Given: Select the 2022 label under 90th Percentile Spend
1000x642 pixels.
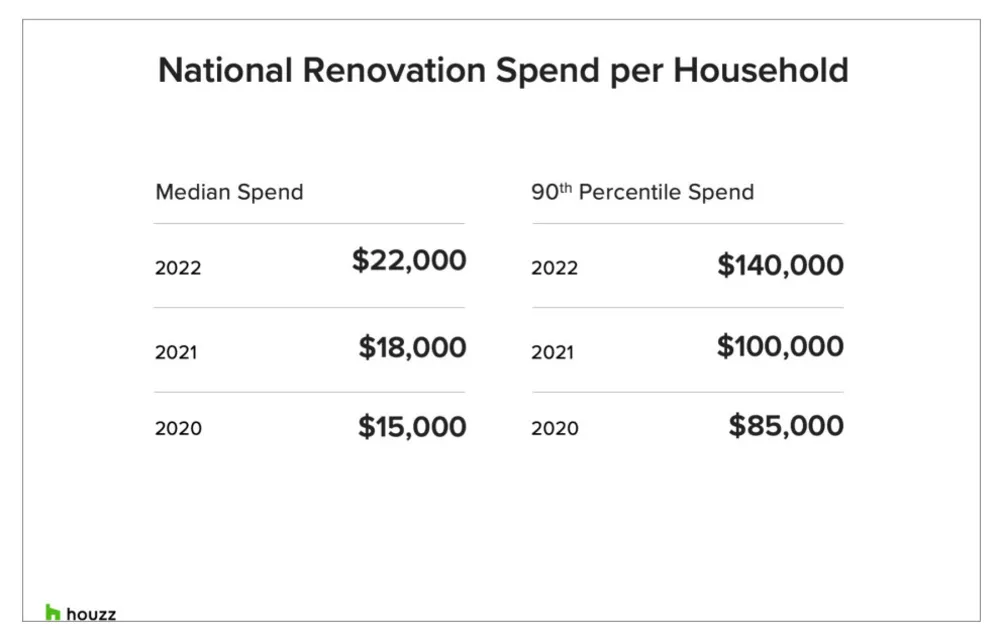Looking at the screenshot, I should [x=554, y=268].
